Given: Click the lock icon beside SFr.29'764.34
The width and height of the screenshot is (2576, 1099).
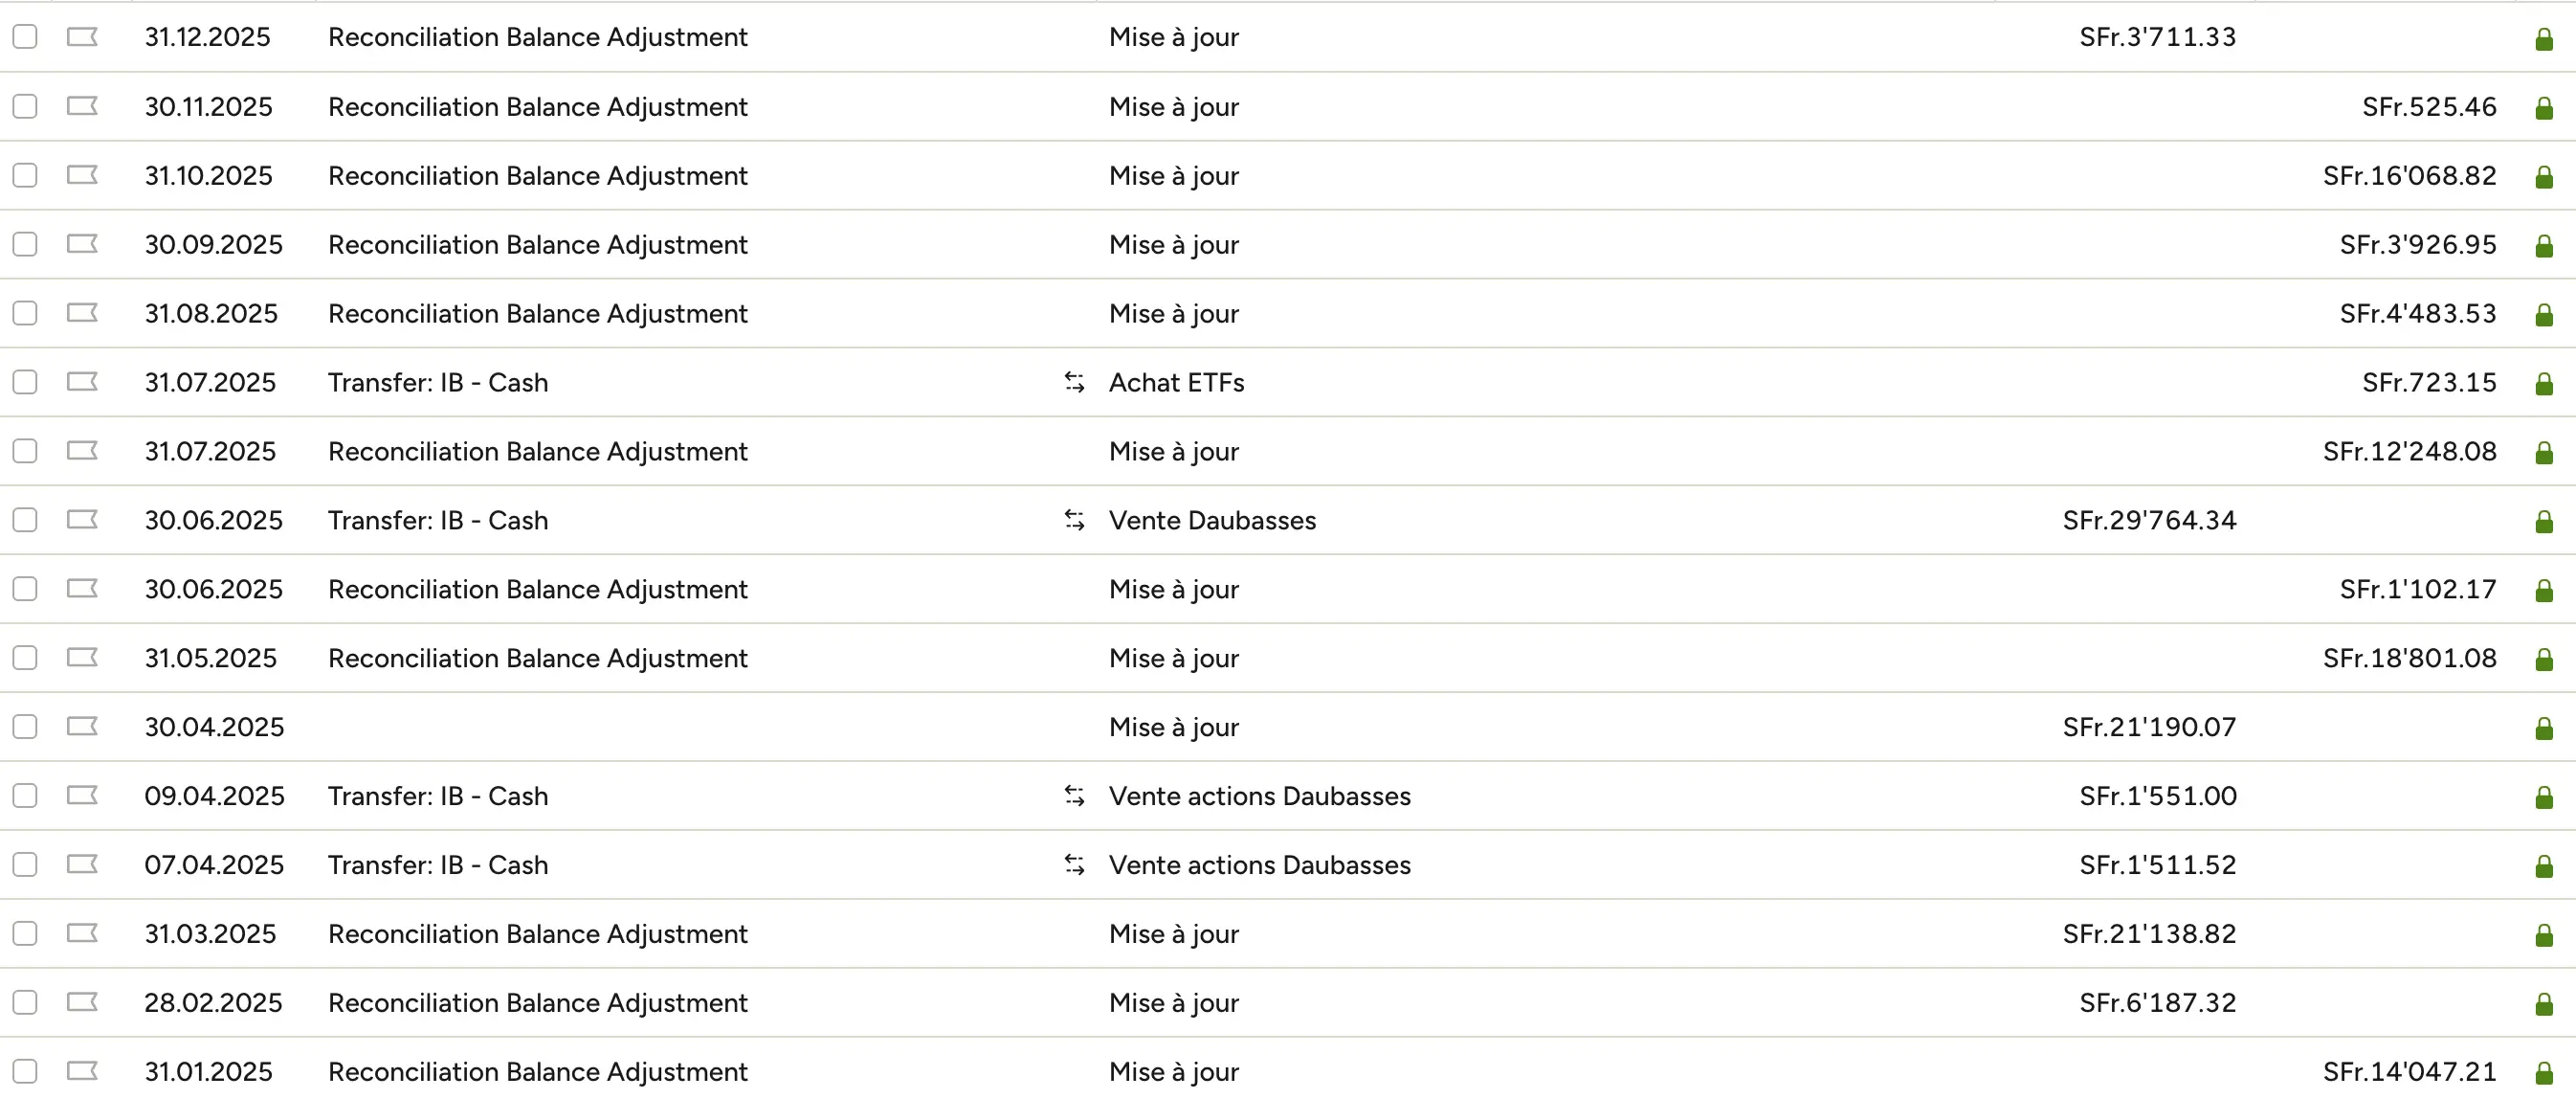Looking at the screenshot, I should (2544, 520).
